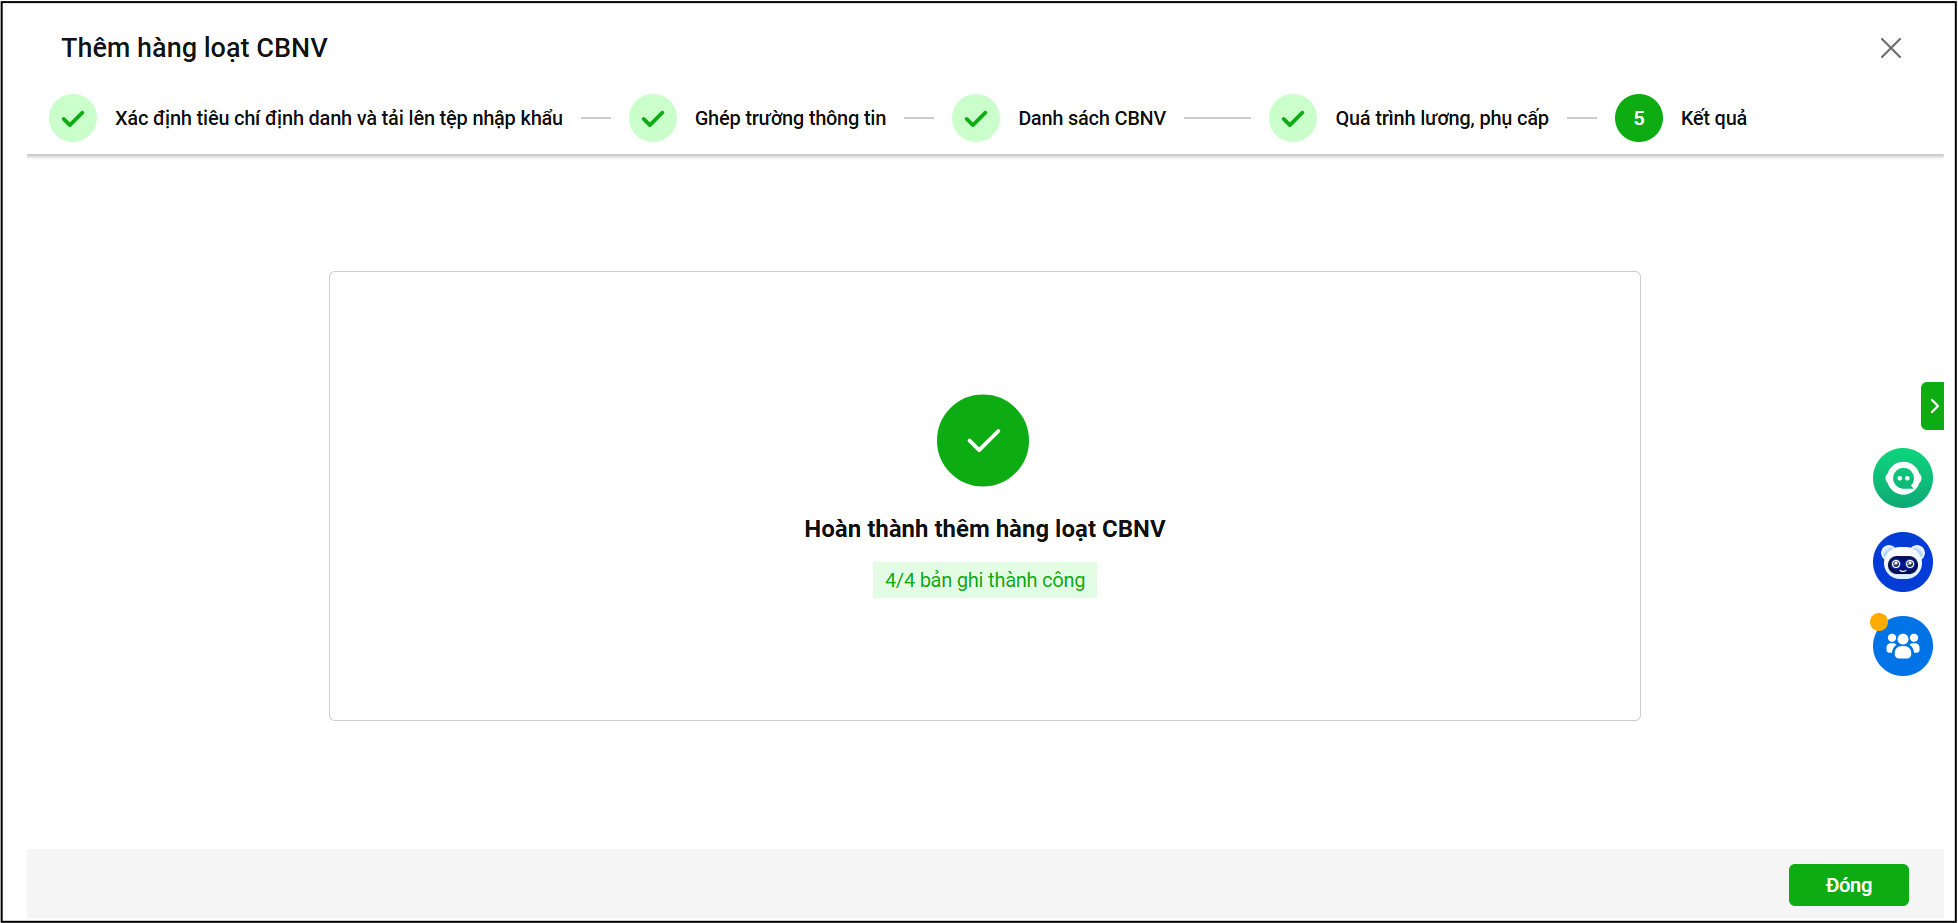Select the 'Kết quả' step label
The height and width of the screenshot is (923, 1958).
[x=1713, y=118]
